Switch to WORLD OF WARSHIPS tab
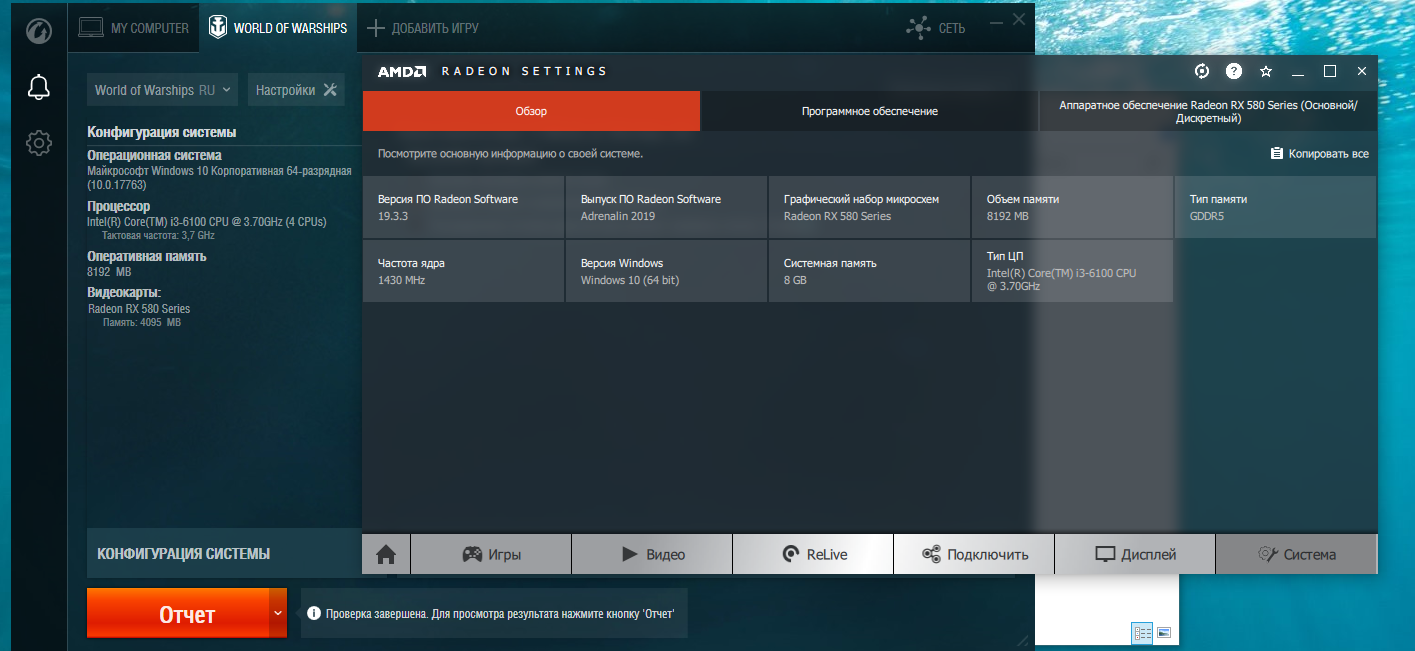 coord(277,28)
